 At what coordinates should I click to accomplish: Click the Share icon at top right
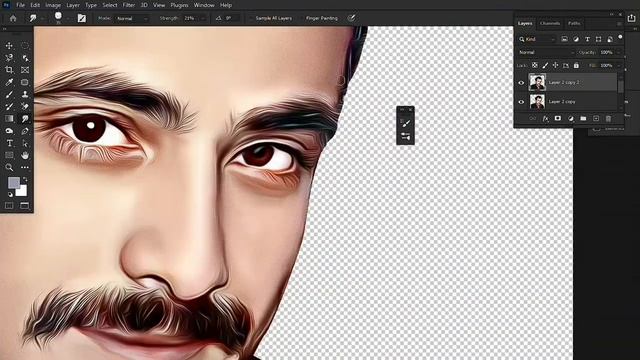[631, 18]
